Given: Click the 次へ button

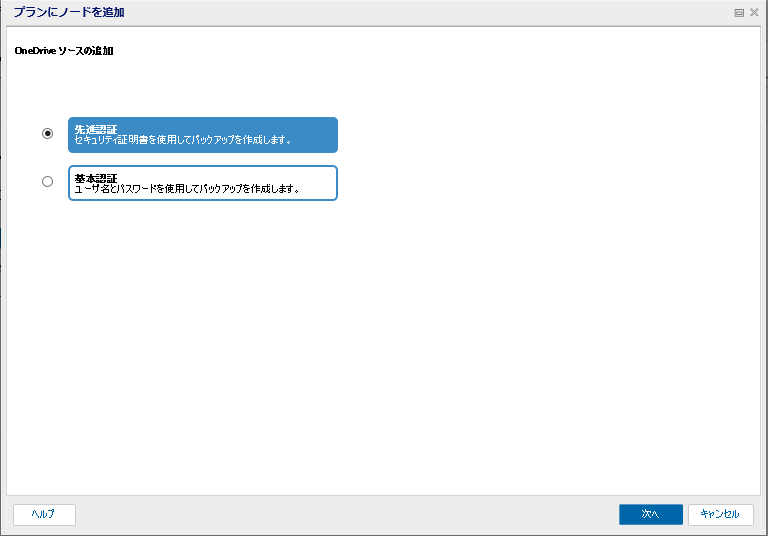Looking at the screenshot, I should (x=650, y=514).
